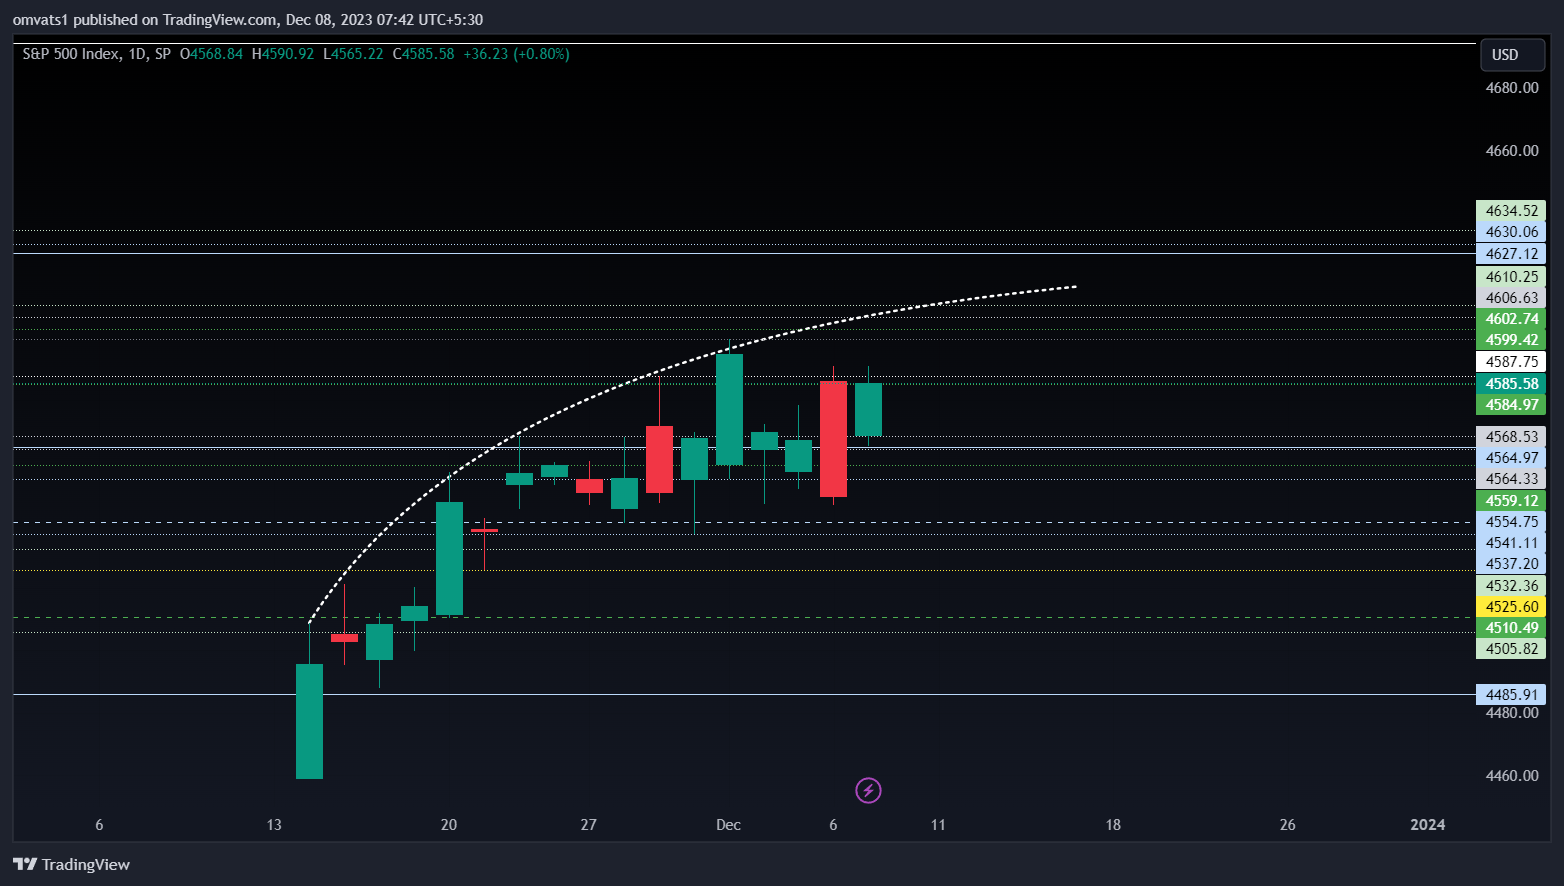Click the purple lightning event icon
This screenshot has width=1564, height=886.
(x=868, y=791)
